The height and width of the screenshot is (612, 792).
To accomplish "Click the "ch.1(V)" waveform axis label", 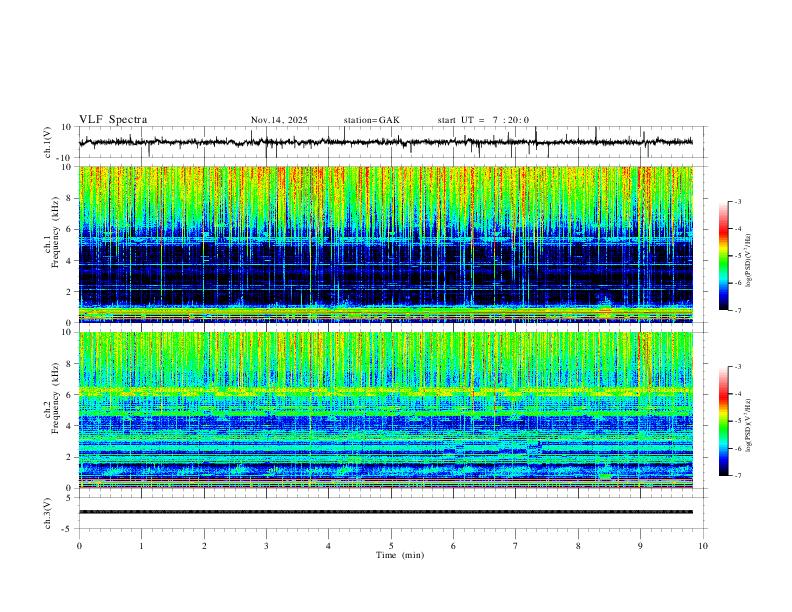I will 48,142.
